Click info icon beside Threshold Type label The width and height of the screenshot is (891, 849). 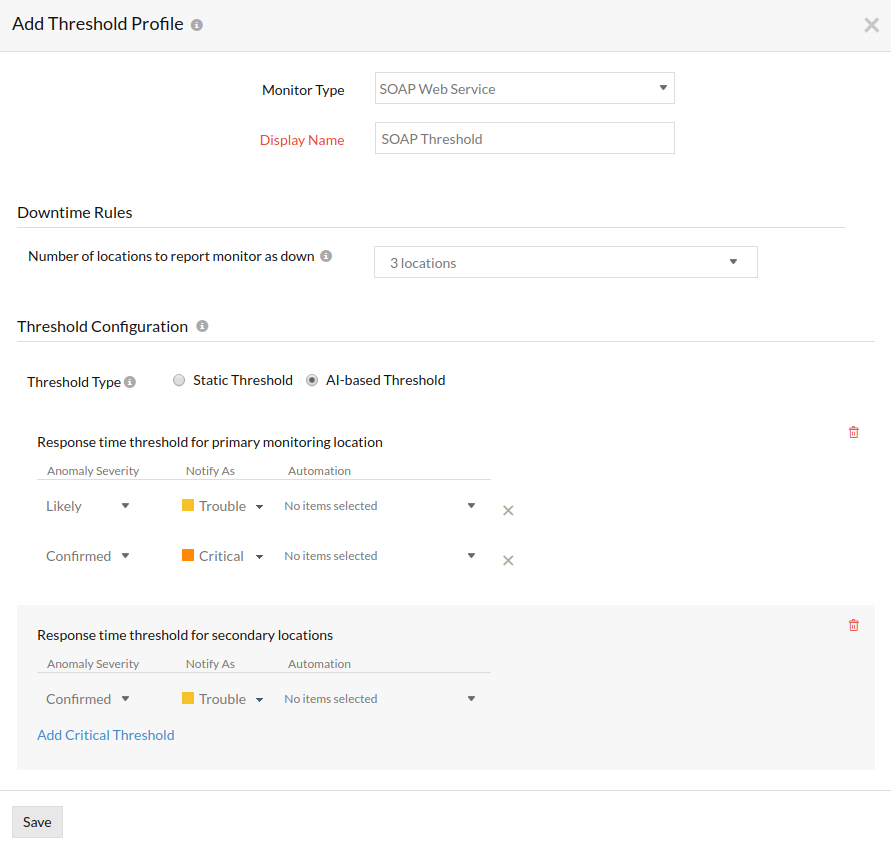pos(130,382)
